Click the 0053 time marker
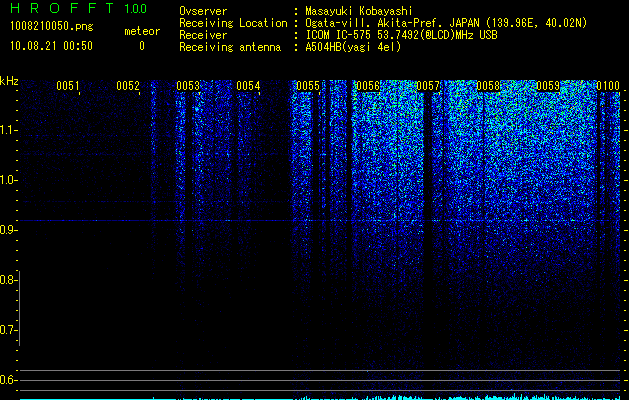The width and height of the screenshot is (629, 400). pyautogui.click(x=188, y=86)
